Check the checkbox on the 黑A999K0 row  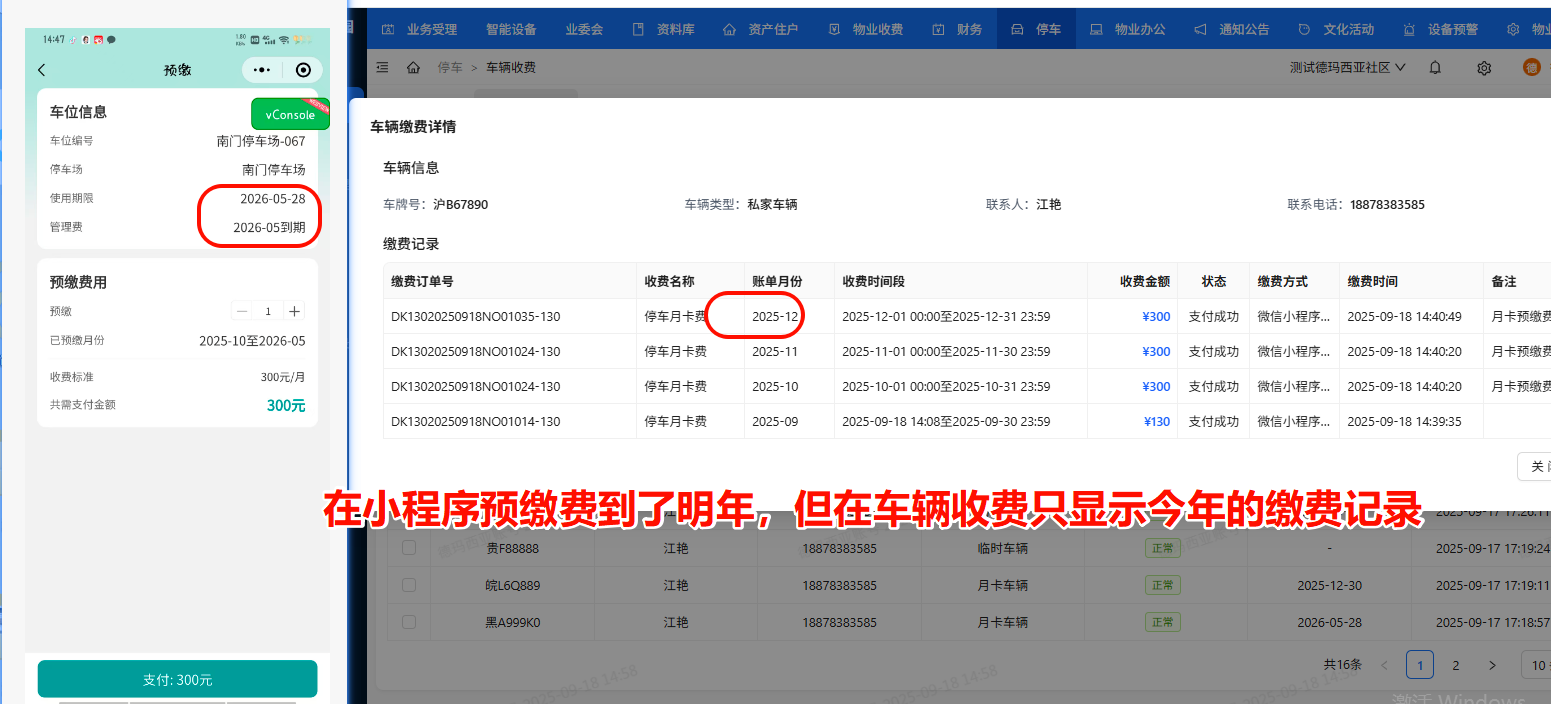(408, 621)
